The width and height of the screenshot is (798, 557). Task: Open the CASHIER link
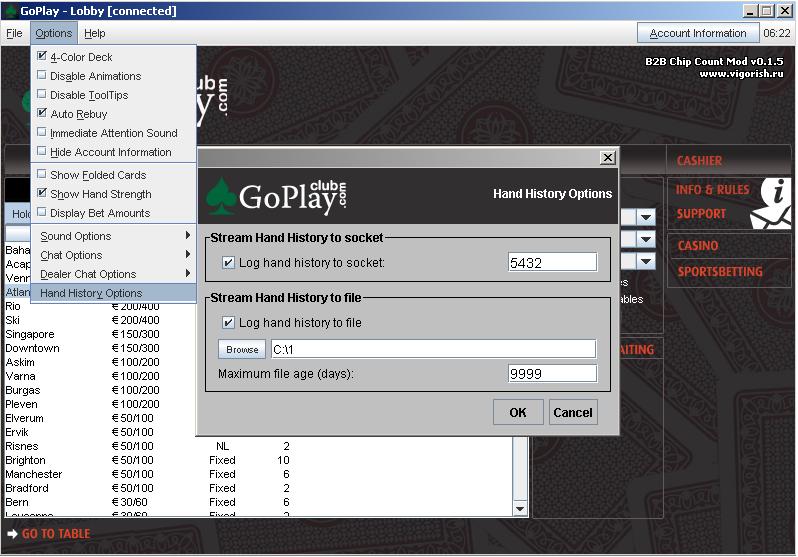pyautogui.click(x=699, y=161)
